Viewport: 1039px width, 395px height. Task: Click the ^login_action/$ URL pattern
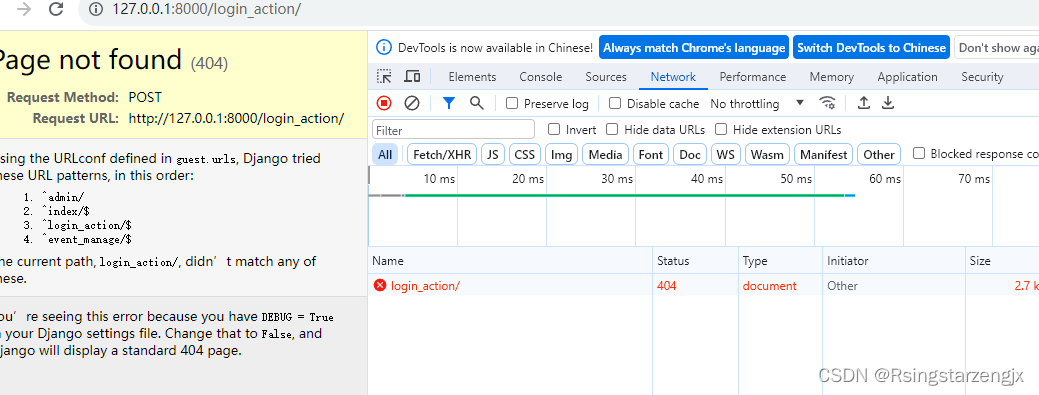click(x=87, y=225)
